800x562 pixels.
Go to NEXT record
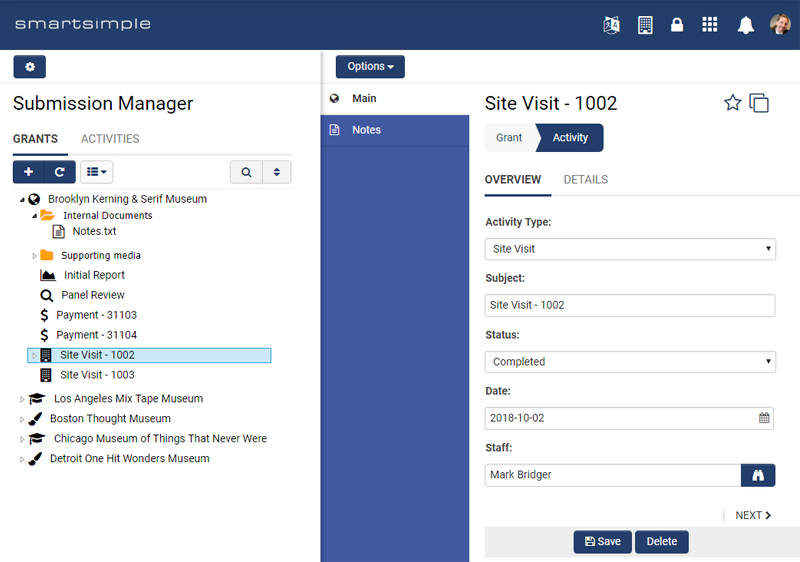(753, 515)
